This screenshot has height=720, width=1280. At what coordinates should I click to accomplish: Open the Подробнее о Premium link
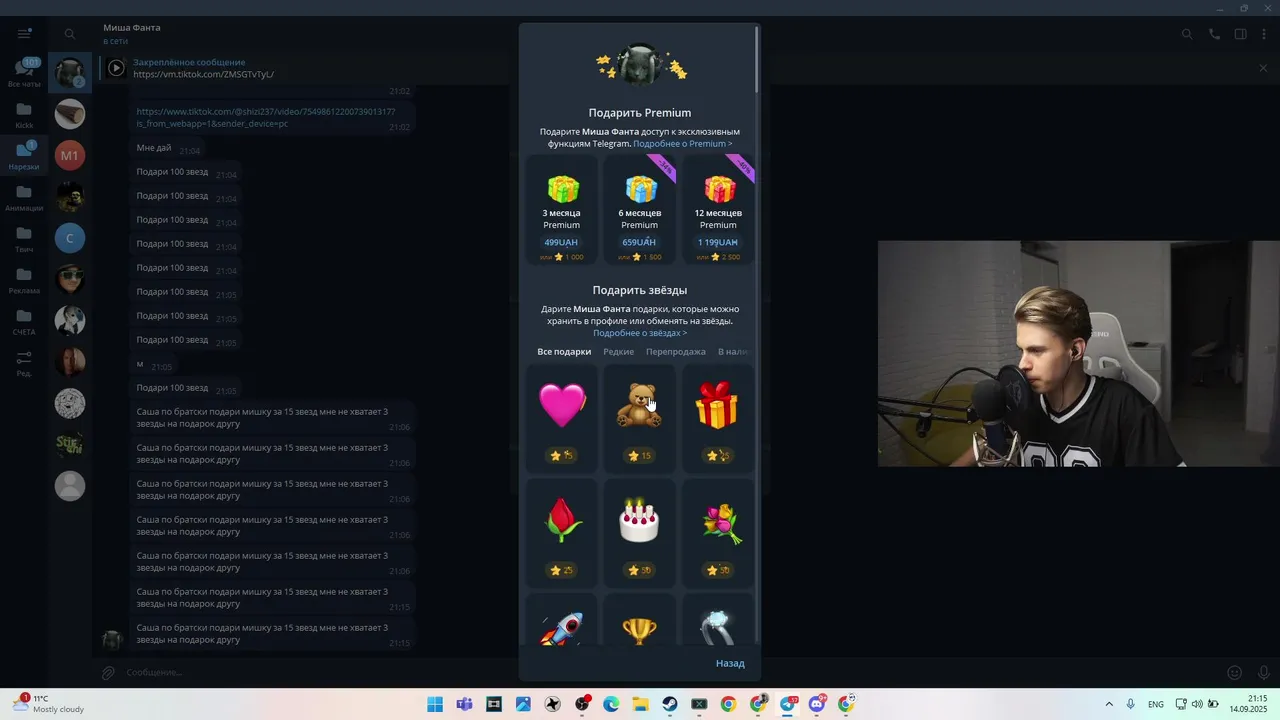coord(682,144)
